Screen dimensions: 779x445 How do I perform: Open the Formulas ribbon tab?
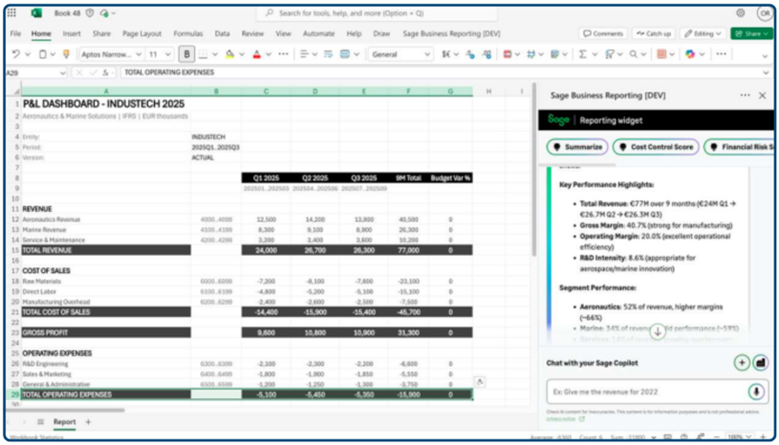coord(187,33)
